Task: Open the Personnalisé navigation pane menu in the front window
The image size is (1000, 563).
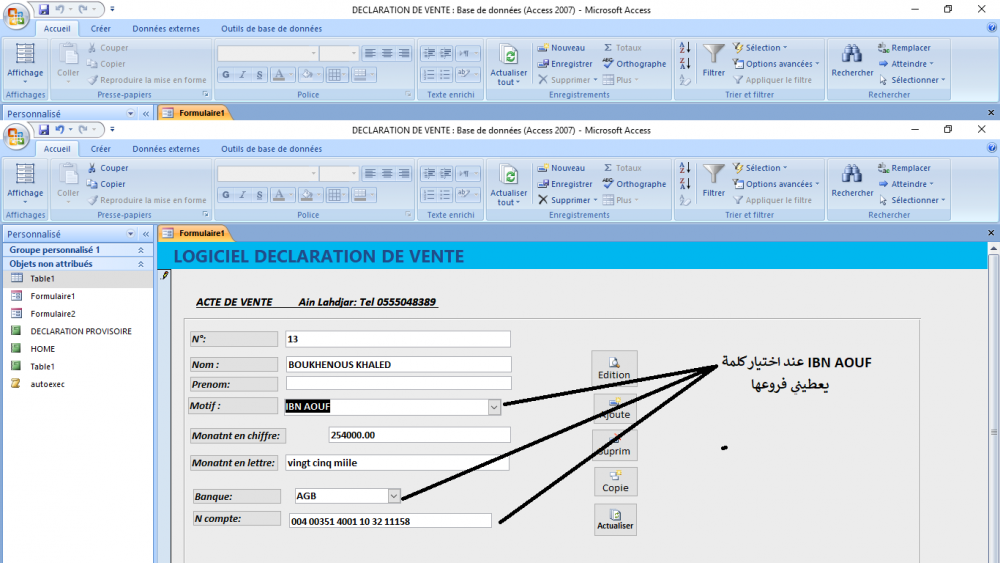Action: [x=130, y=234]
